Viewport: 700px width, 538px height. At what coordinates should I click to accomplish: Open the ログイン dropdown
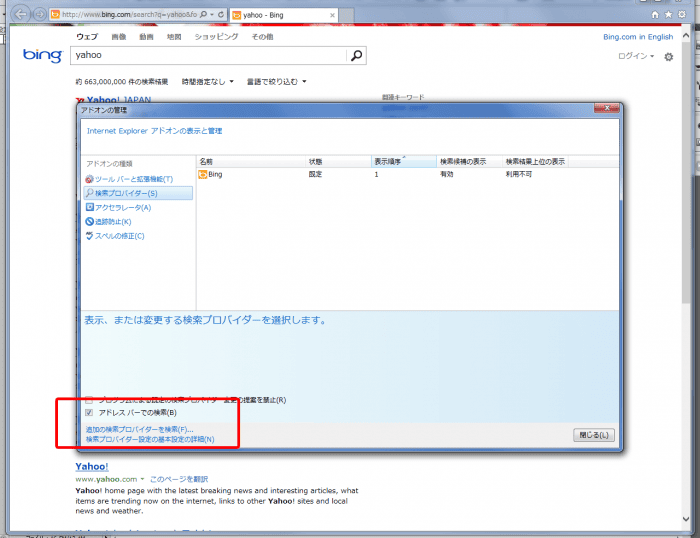[x=636, y=56]
